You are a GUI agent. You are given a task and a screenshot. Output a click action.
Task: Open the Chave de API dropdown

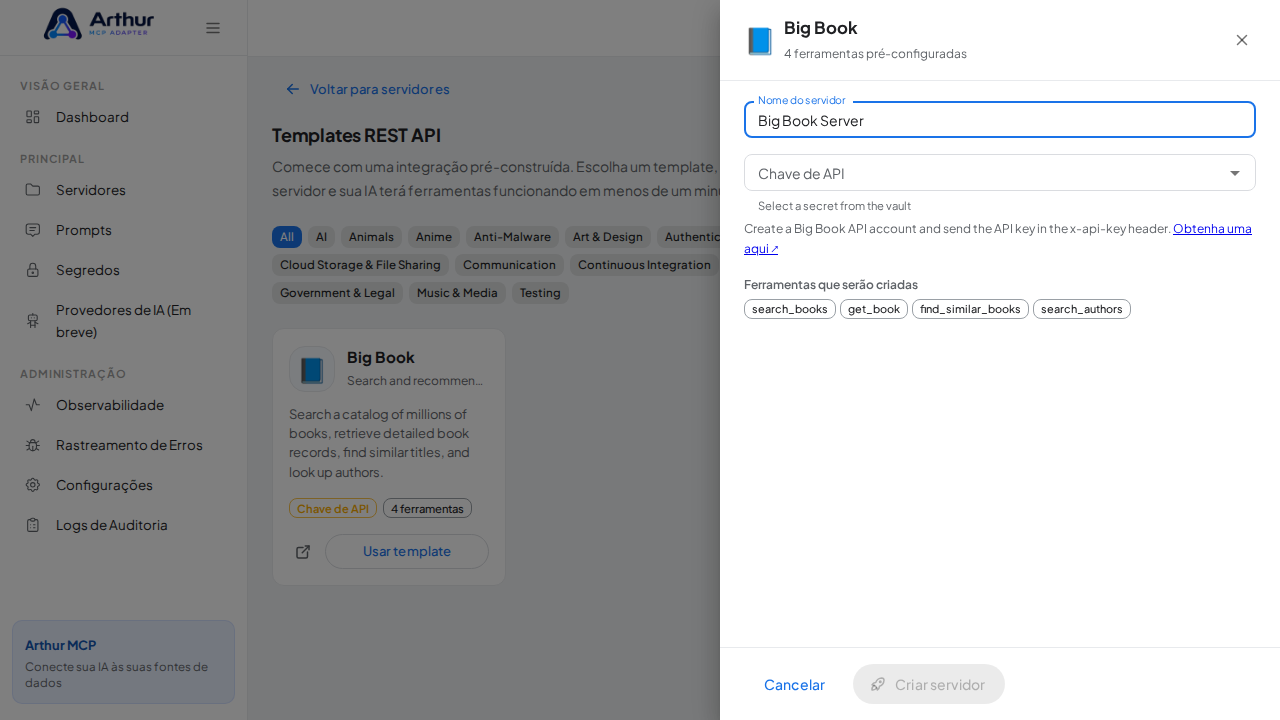point(1000,173)
